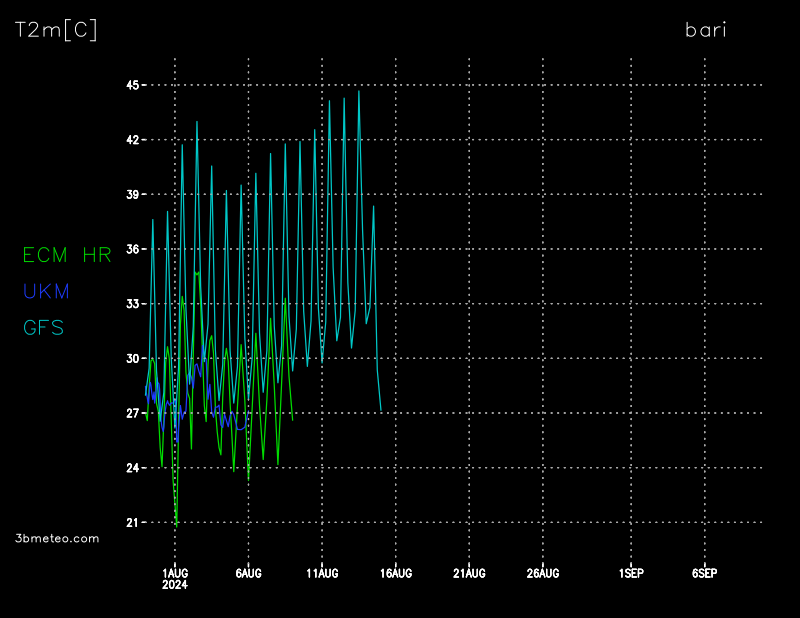Click the 42 degree y-axis label

tap(130, 140)
